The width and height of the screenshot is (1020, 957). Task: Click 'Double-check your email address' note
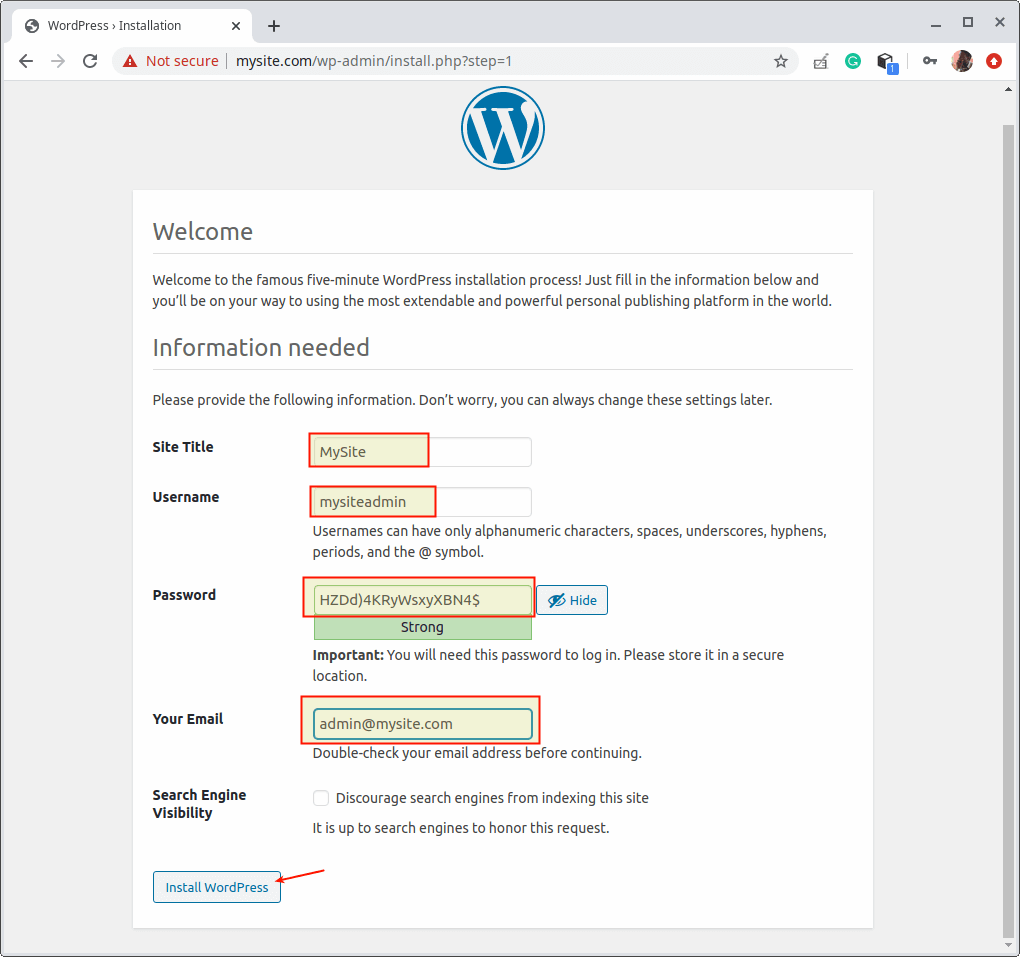(477, 753)
